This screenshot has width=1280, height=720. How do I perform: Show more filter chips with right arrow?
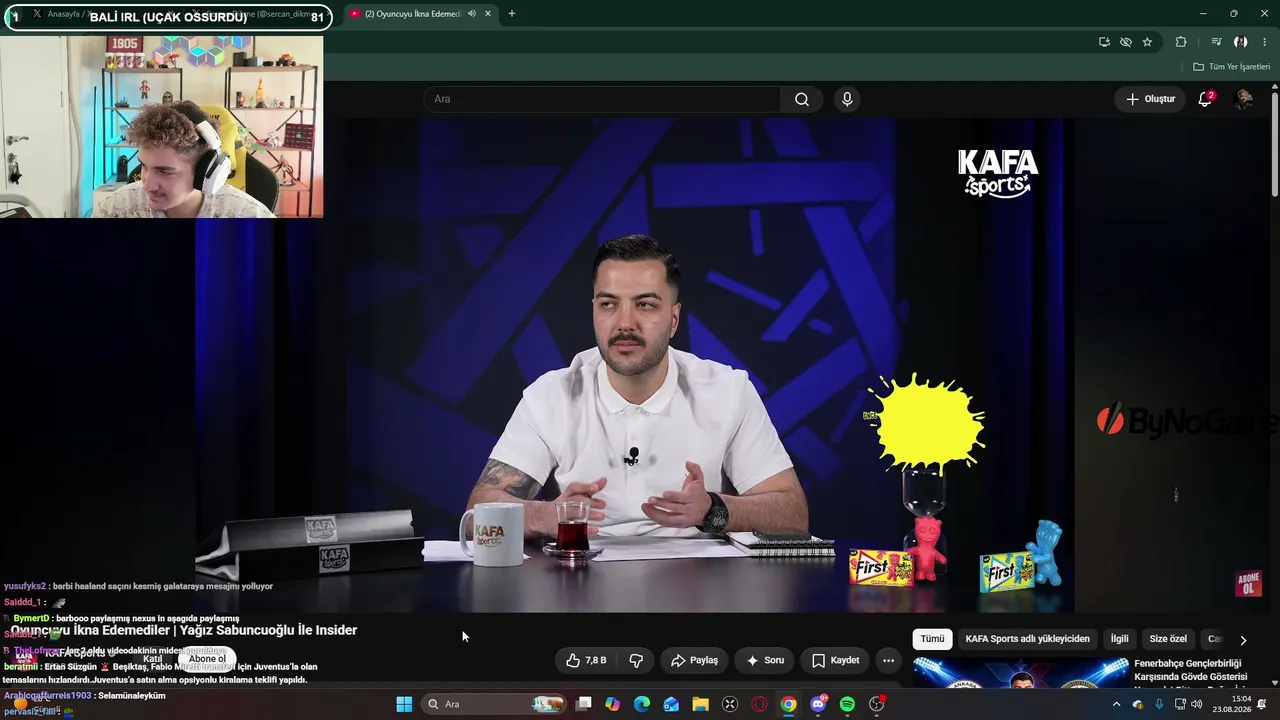1243,640
